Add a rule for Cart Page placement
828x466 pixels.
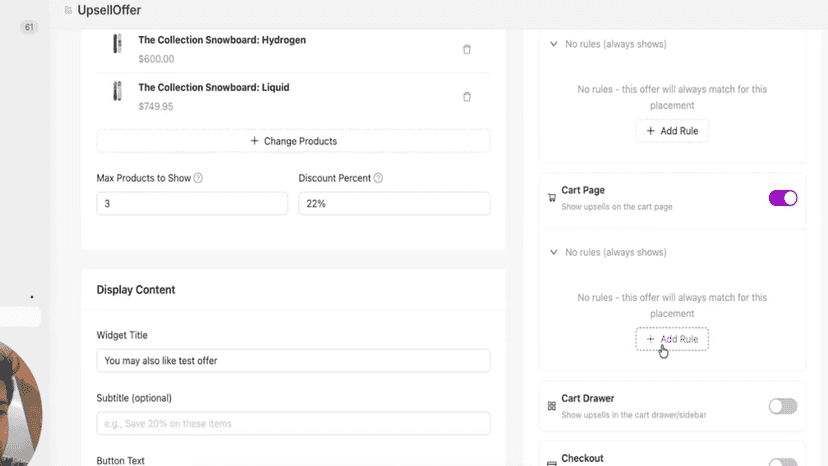(672, 339)
